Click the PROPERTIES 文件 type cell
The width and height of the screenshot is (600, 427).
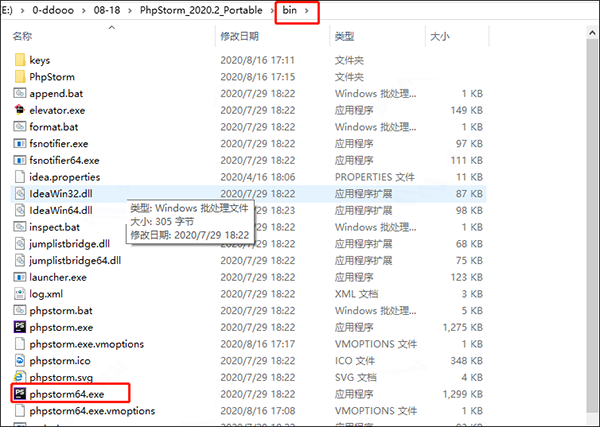click(x=375, y=177)
